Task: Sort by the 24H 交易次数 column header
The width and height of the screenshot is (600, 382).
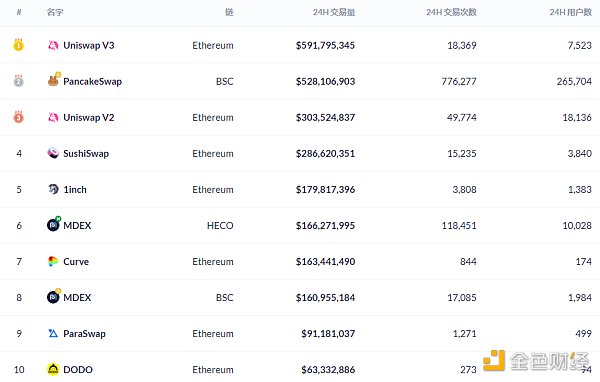Action: (x=451, y=12)
